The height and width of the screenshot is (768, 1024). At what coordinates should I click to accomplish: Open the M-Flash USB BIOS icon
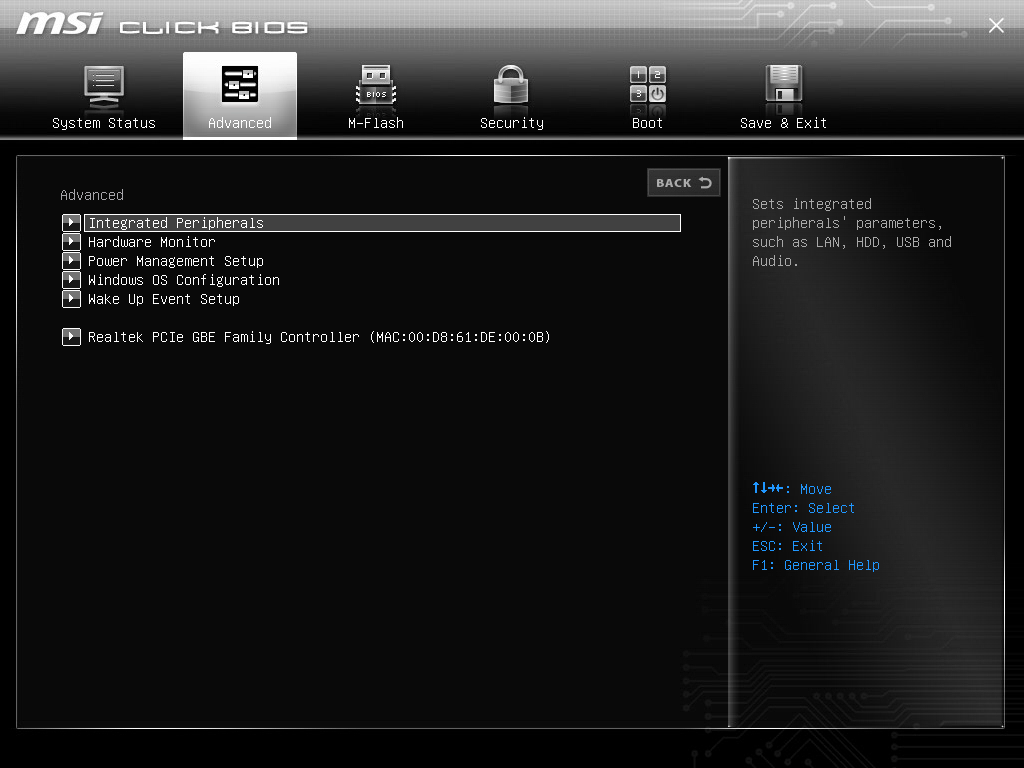click(x=376, y=86)
